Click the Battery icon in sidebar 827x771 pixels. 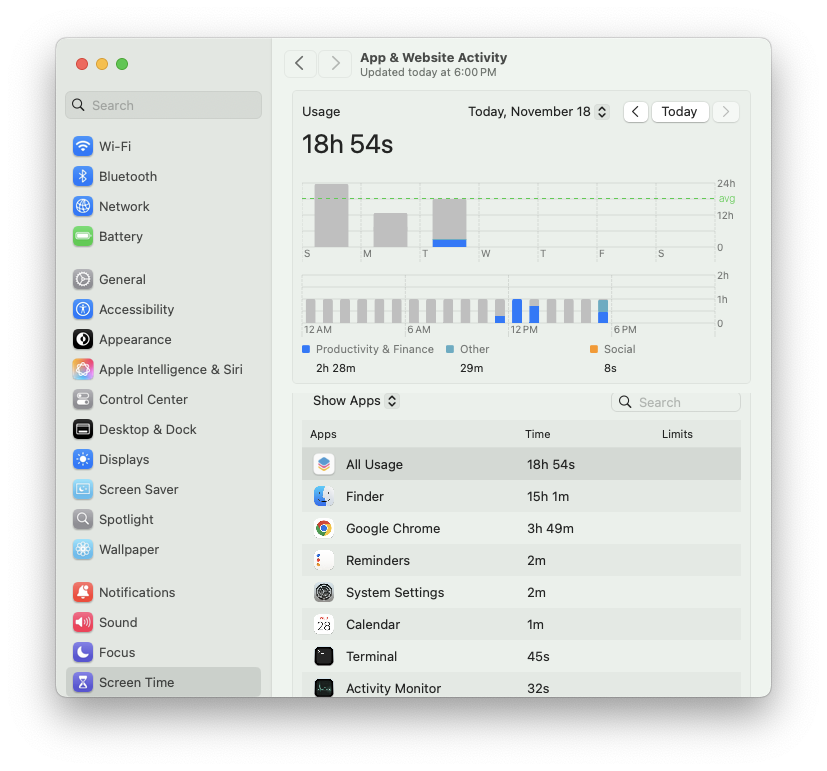83,236
